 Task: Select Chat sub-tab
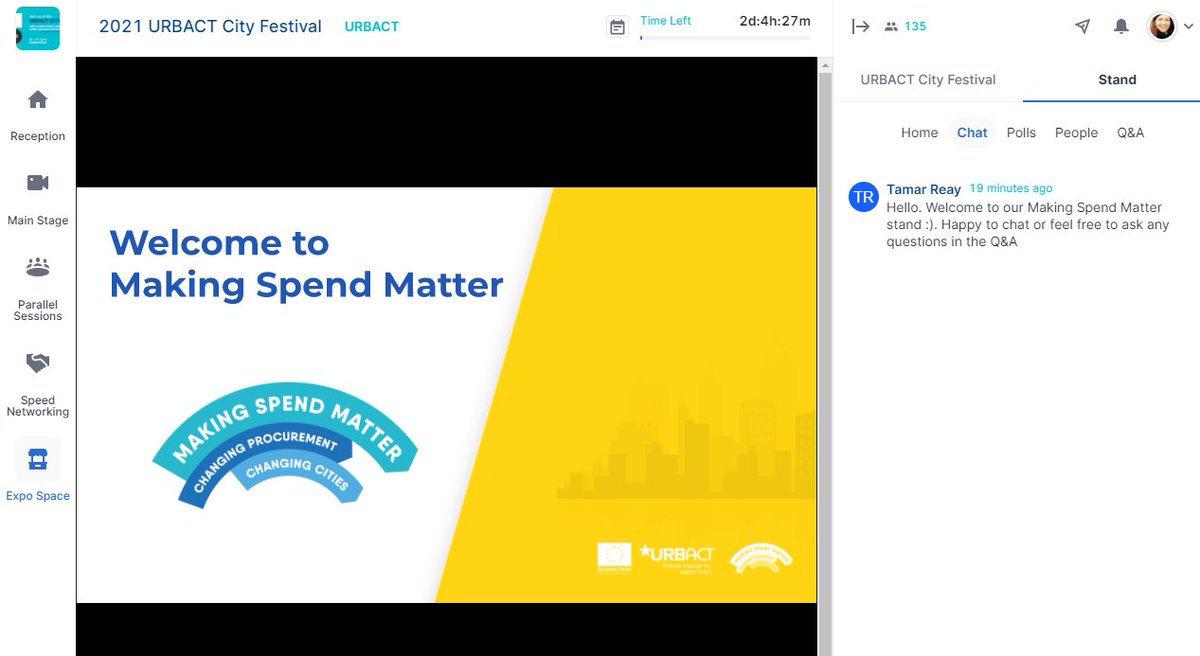pos(972,132)
